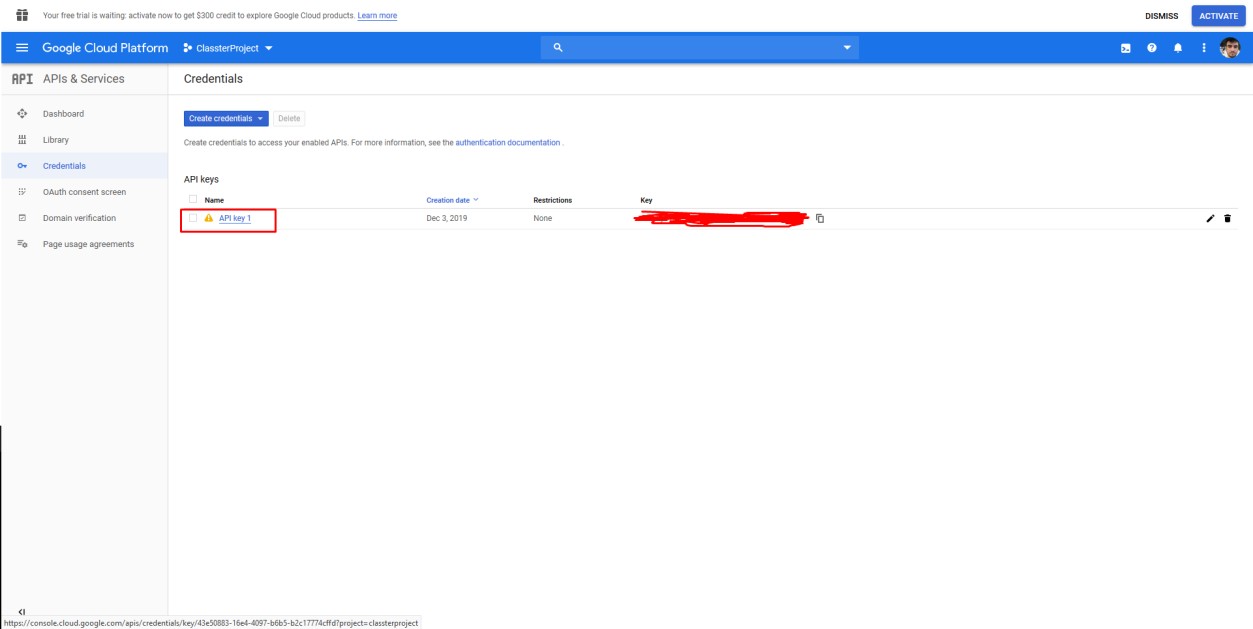
Task: Expand the search bar dropdown arrow
Action: [846, 48]
